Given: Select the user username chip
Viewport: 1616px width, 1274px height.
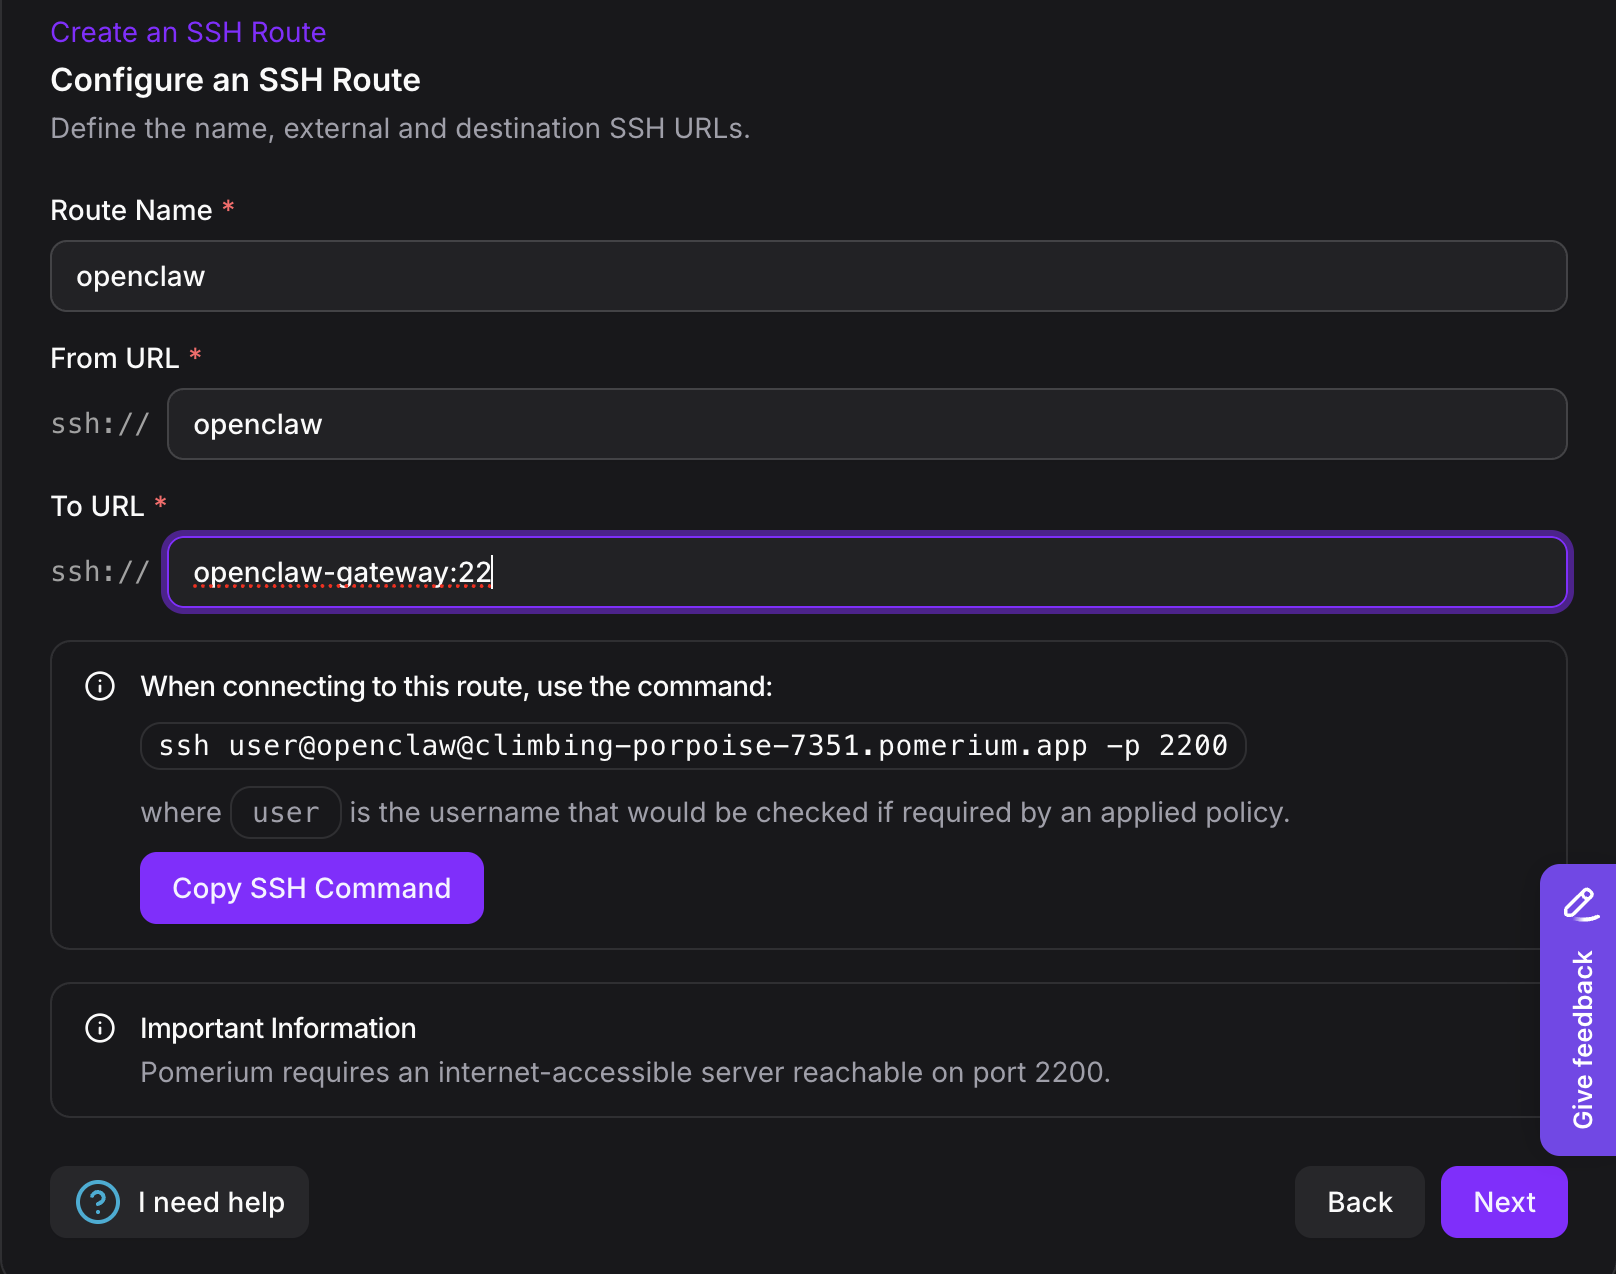Looking at the screenshot, I should [x=285, y=812].
